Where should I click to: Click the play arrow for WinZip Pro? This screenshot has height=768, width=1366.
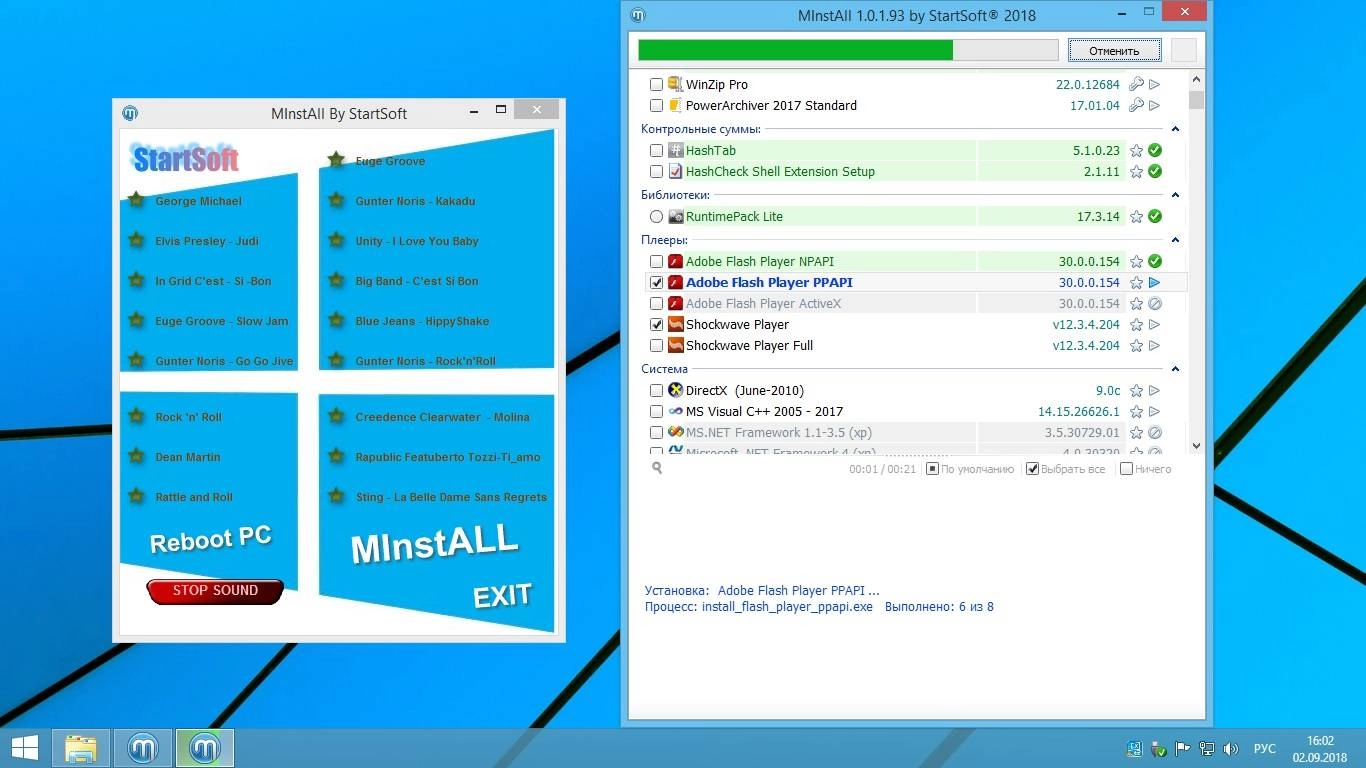pos(1155,85)
